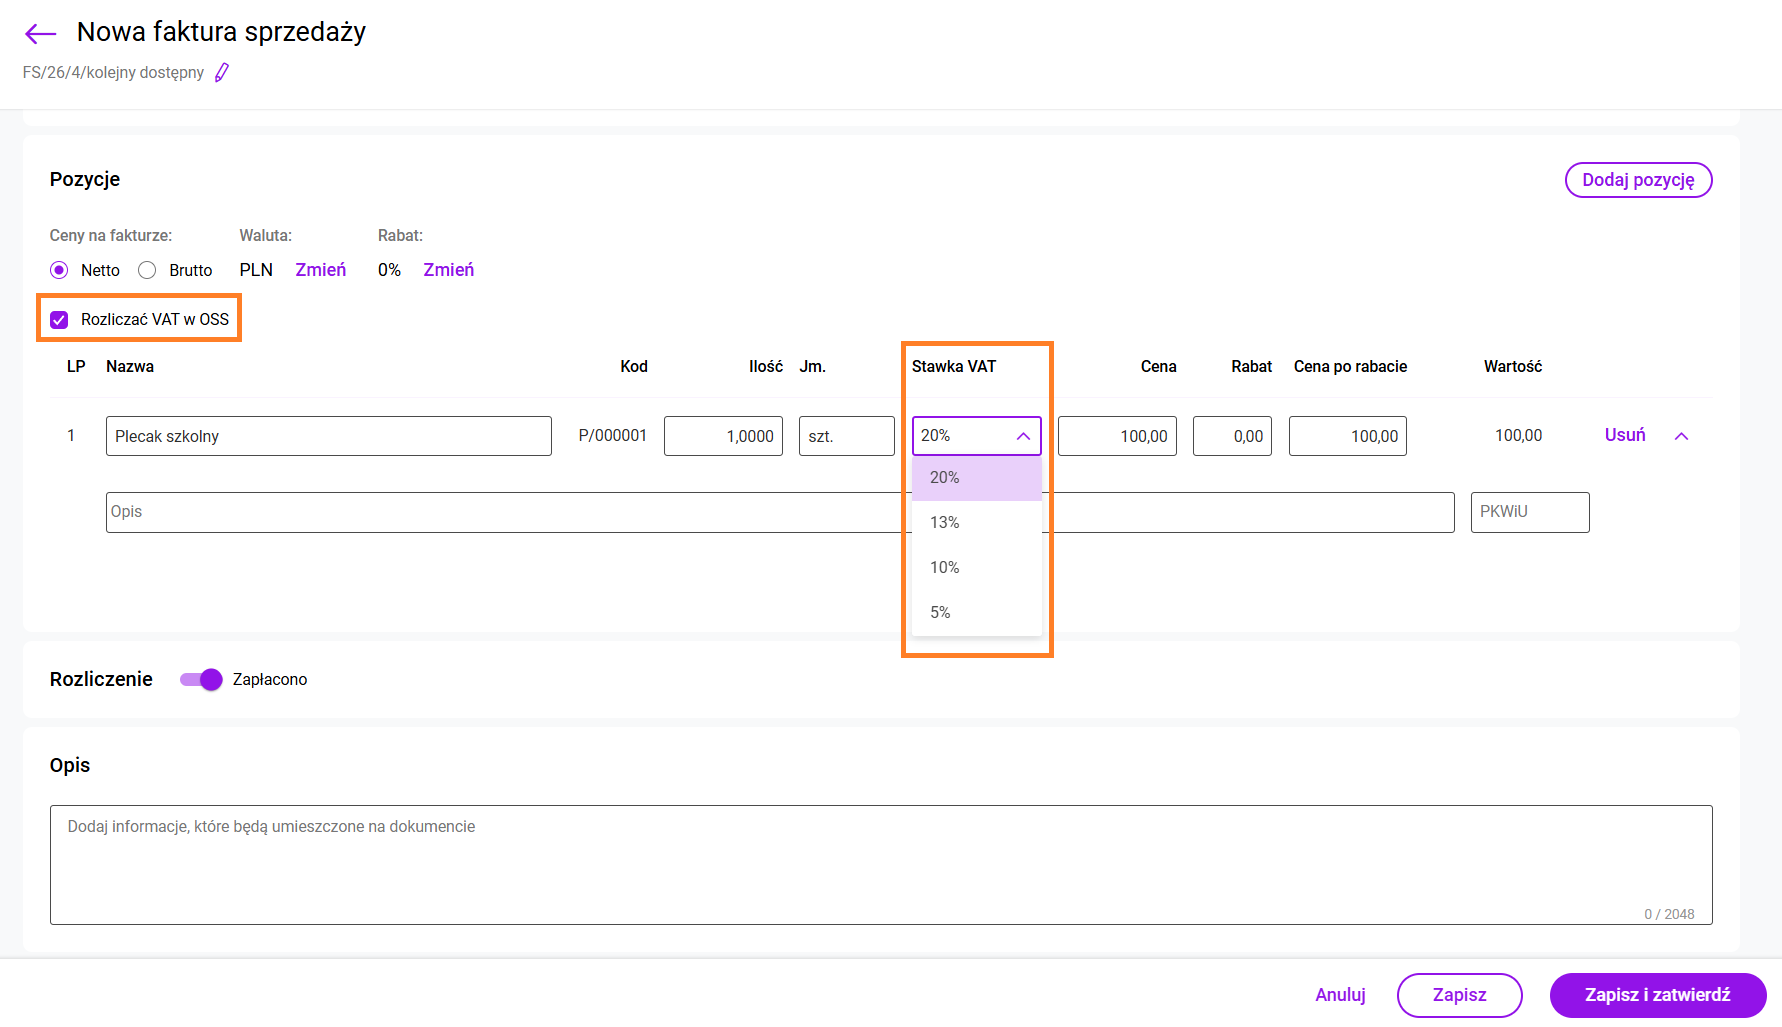Click the Plecak szkolny name field
1782x1027 pixels.
tap(328, 436)
